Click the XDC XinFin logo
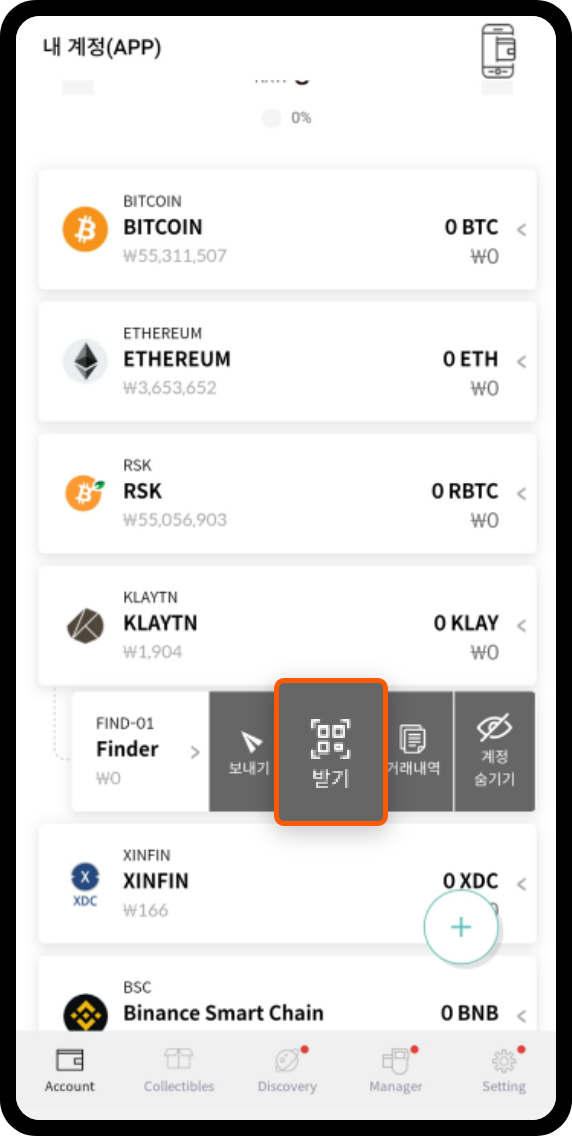This screenshot has width=572, height=1136. point(85,885)
